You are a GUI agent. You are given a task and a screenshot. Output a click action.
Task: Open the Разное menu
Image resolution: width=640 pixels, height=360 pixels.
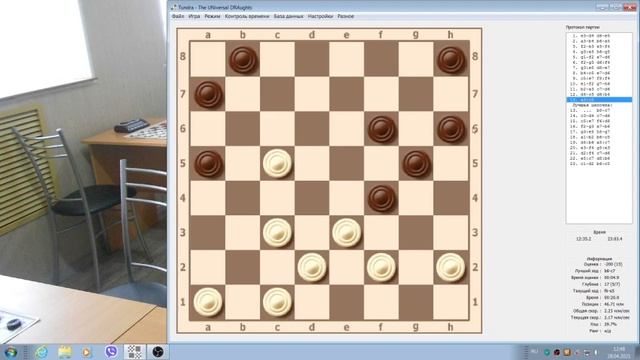346,16
